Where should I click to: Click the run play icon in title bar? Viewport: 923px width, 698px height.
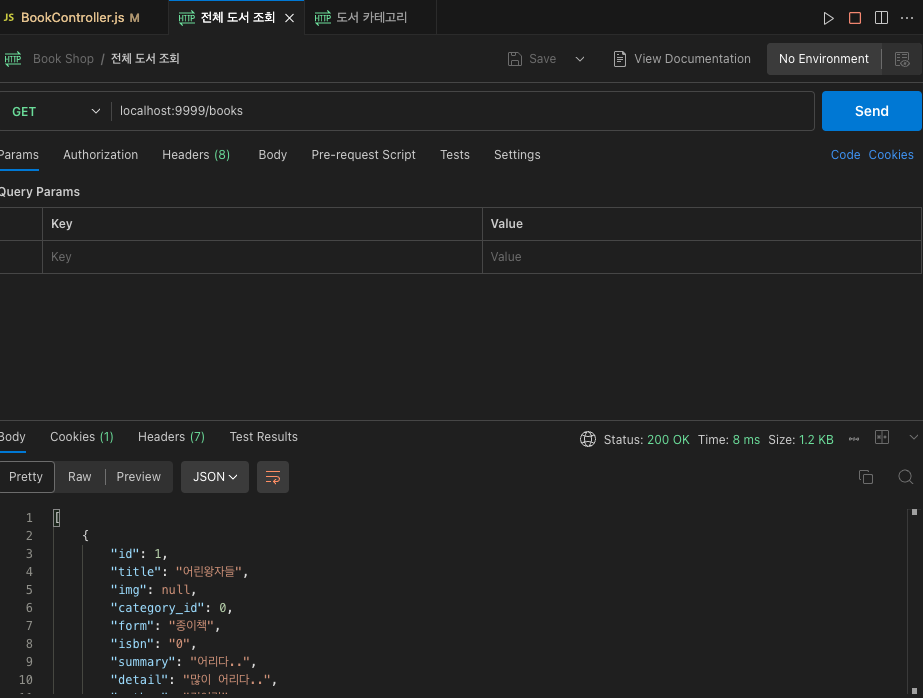click(828, 18)
